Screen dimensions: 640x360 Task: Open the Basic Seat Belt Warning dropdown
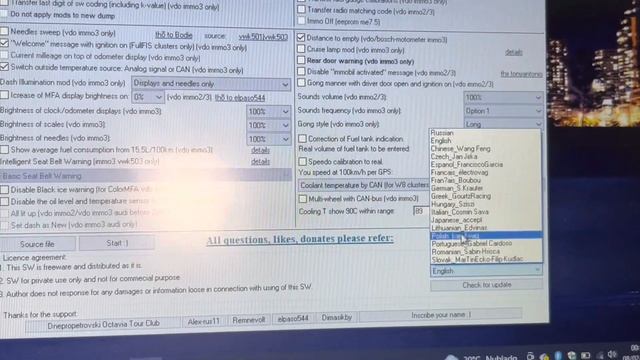[146, 176]
